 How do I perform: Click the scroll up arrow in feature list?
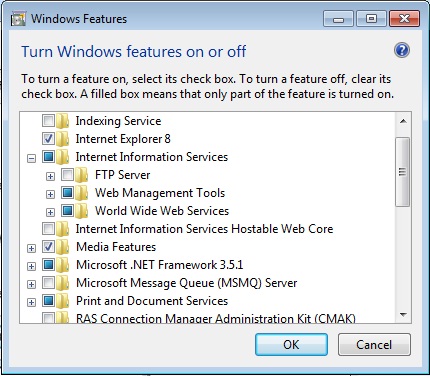(403, 121)
